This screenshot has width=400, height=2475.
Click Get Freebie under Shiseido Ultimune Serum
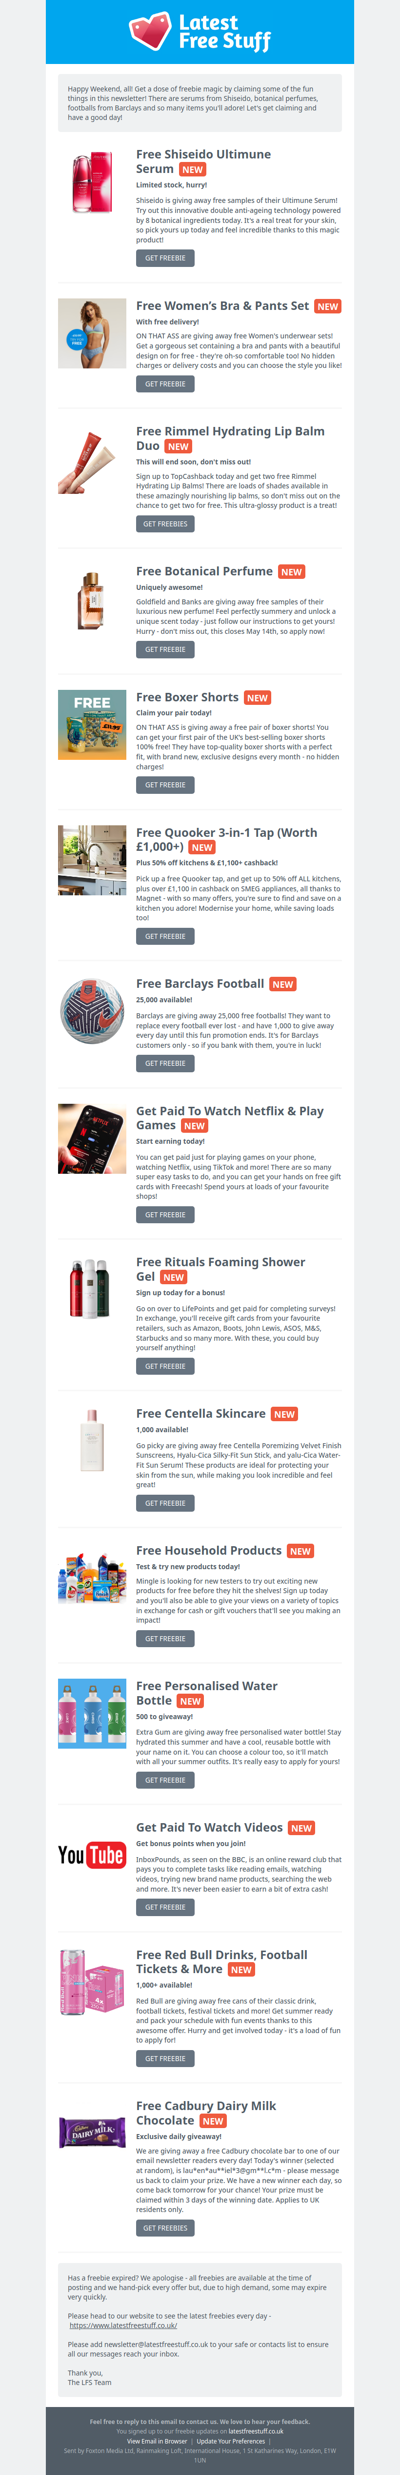(165, 258)
